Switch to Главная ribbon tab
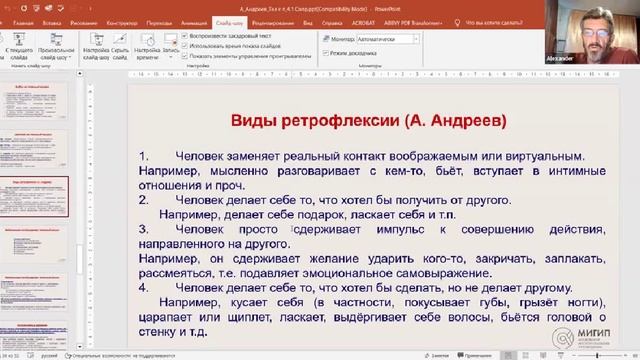 23,23
